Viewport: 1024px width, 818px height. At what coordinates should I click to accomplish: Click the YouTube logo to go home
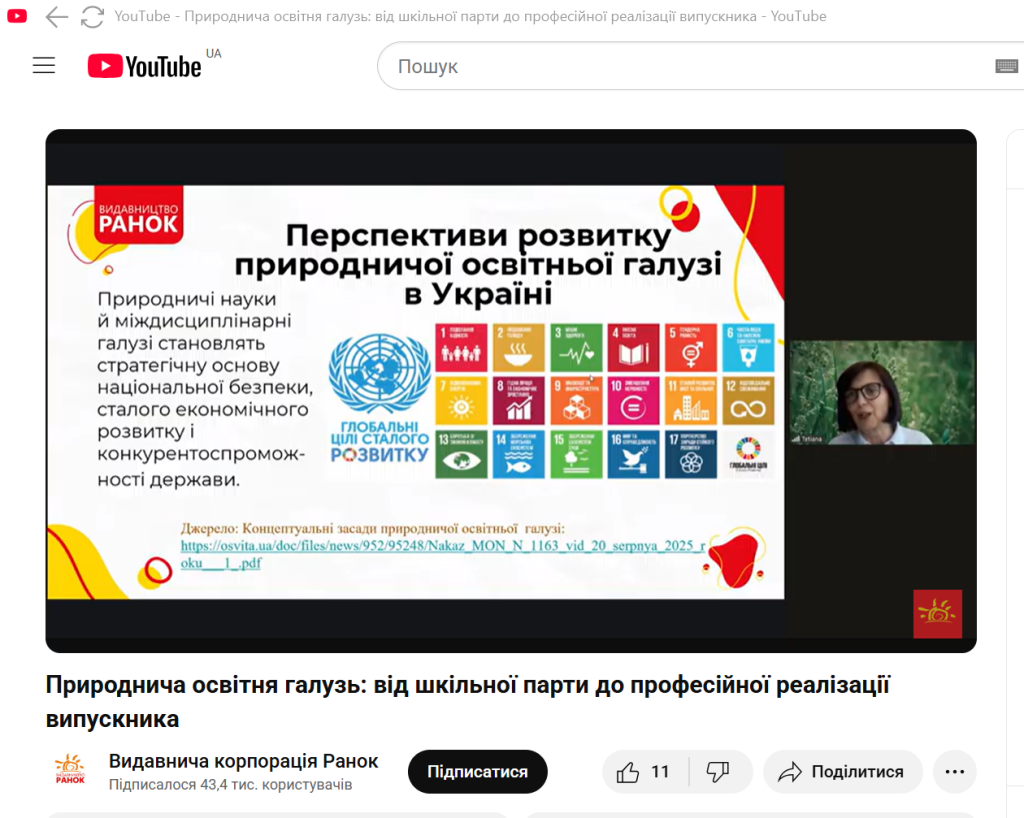tap(145, 66)
